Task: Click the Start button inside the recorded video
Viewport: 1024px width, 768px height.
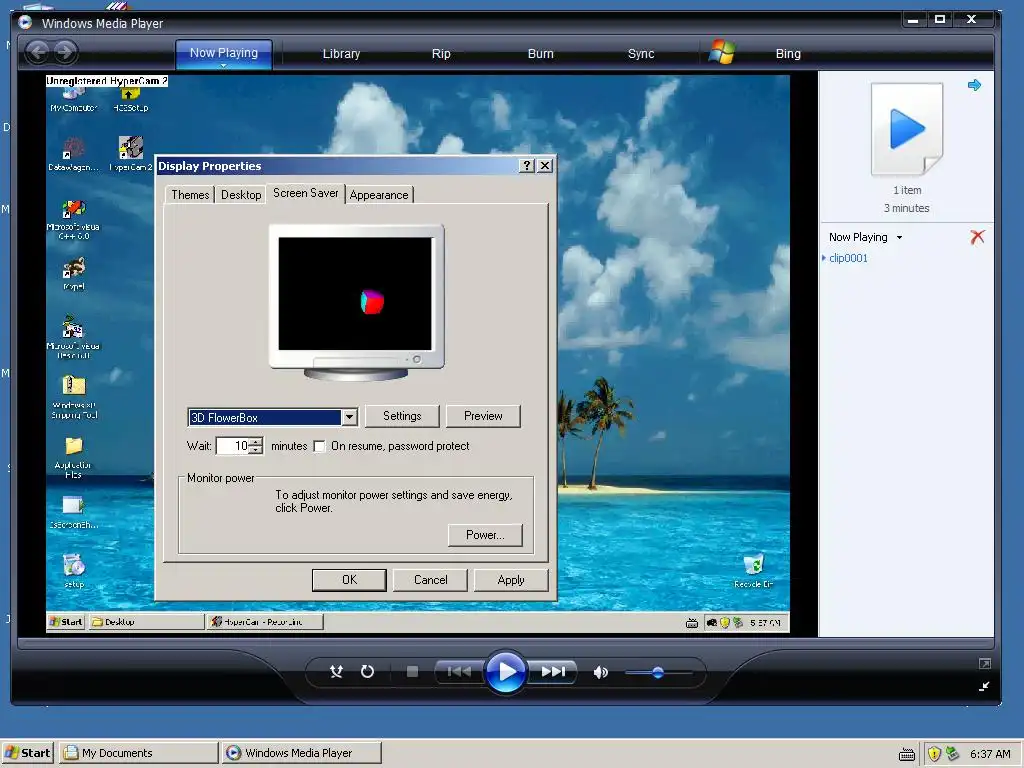Action: pos(66,622)
